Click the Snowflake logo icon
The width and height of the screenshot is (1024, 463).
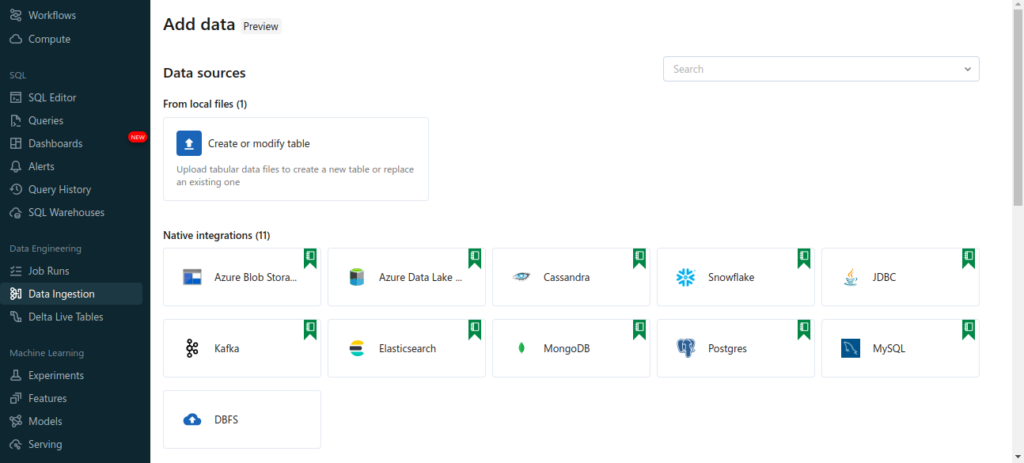coord(685,277)
